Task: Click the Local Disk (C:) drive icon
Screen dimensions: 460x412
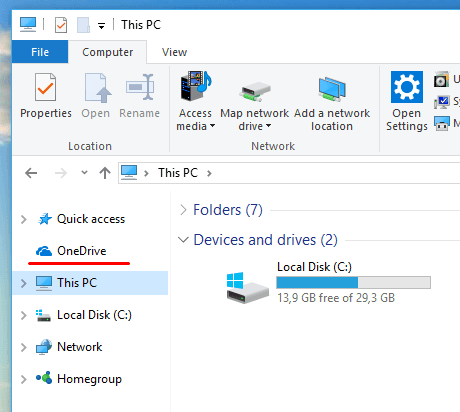Action: click(x=248, y=287)
